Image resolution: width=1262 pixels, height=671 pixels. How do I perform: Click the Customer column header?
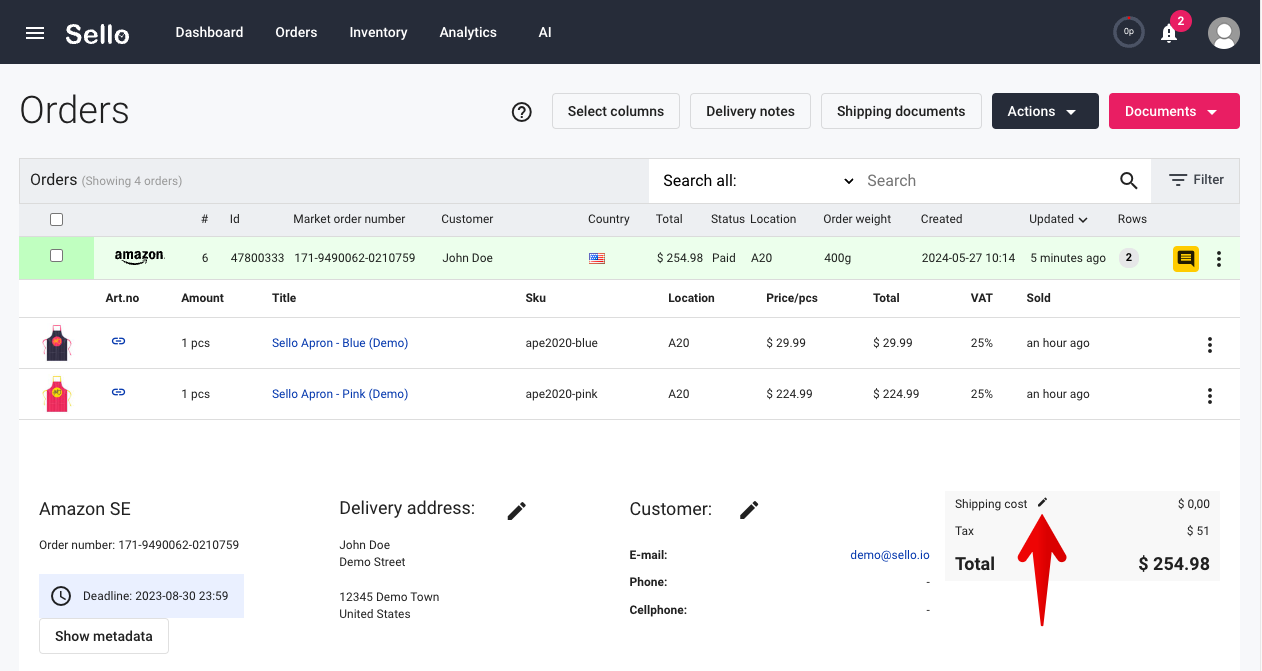[x=467, y=219]
